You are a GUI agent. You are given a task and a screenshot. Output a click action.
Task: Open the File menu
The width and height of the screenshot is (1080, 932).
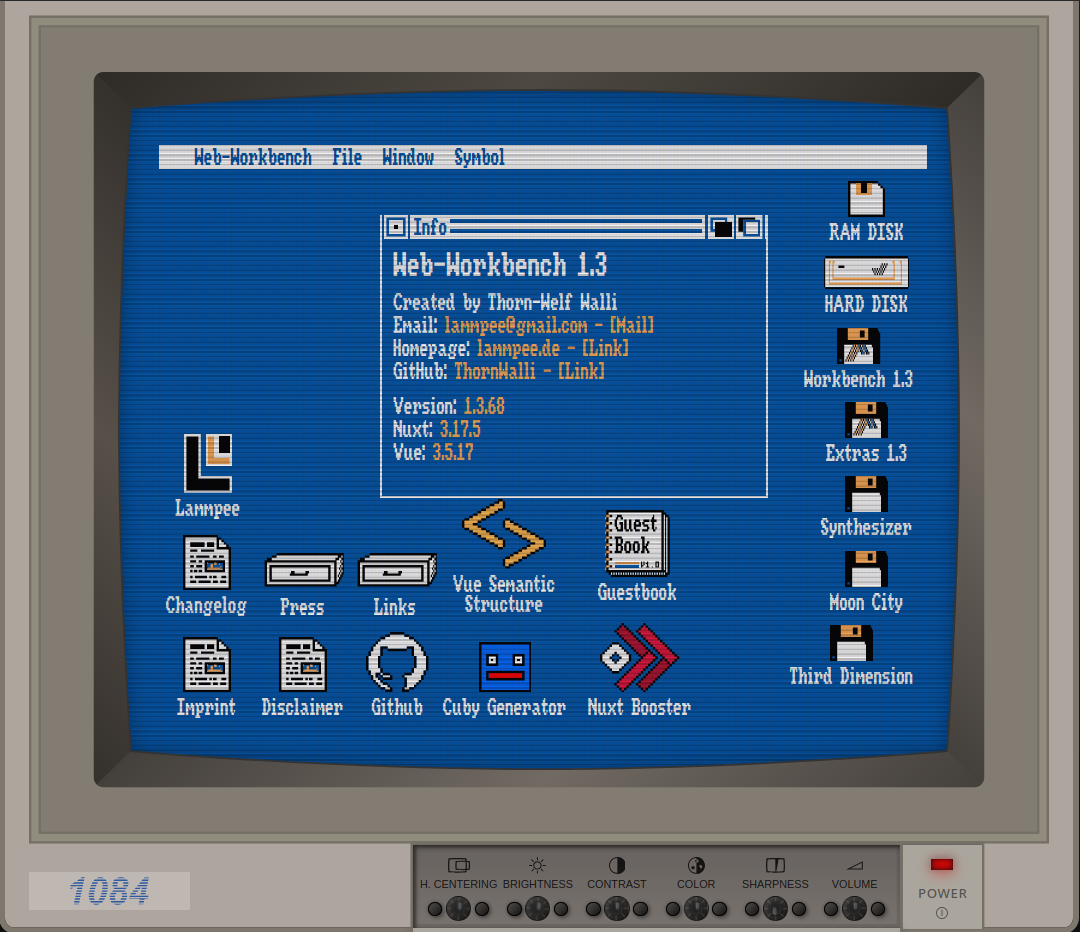pos(347,158)
